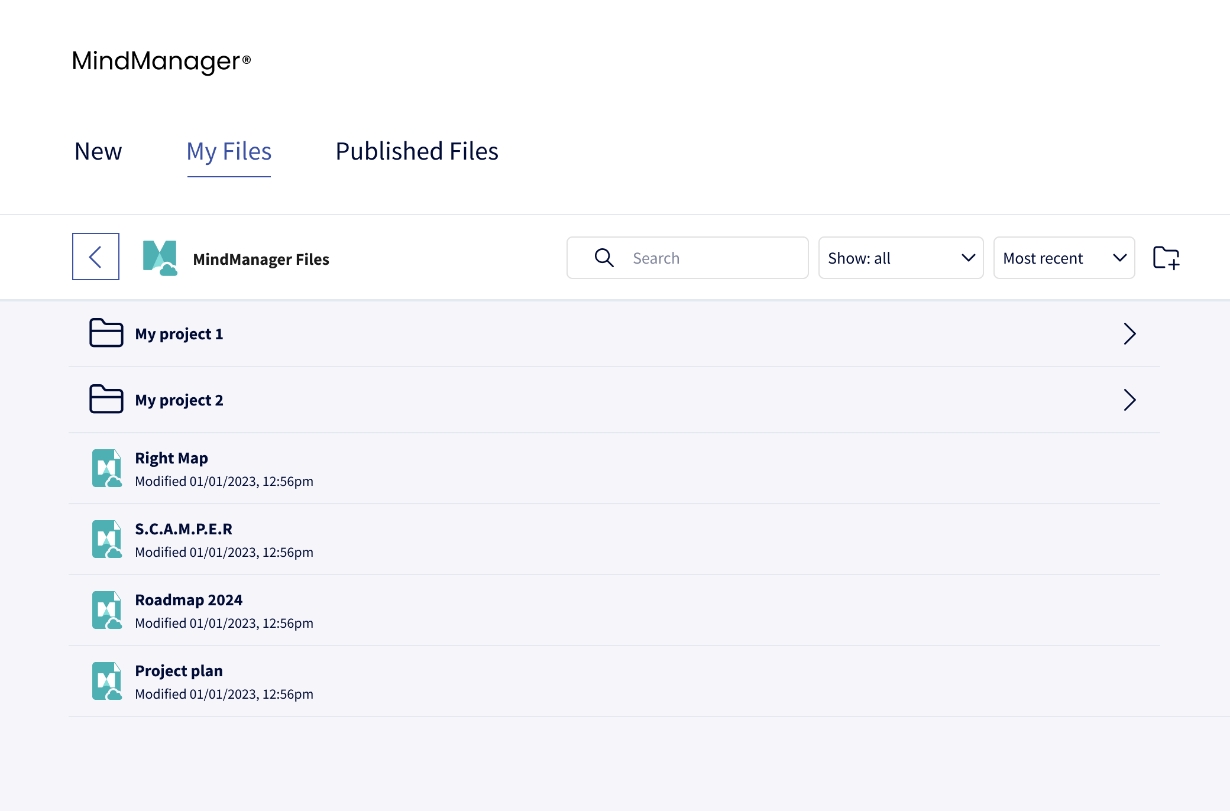The image size is (1230, 811).
Task: Click the My project 2 folder icon
Action: [106, 400]
